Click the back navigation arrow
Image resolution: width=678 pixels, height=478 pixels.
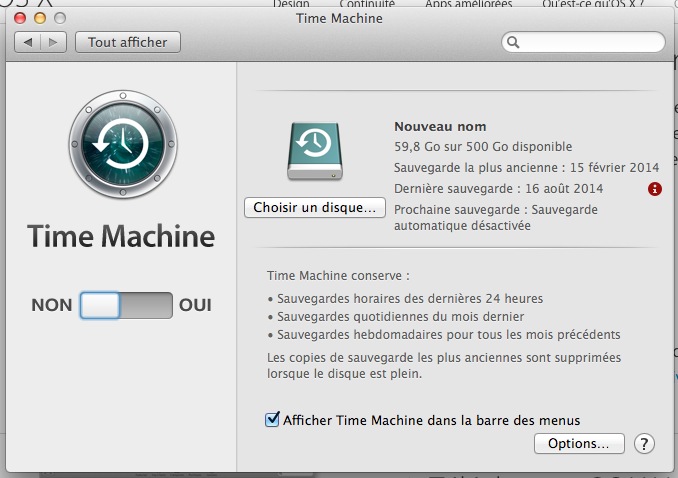28,42
